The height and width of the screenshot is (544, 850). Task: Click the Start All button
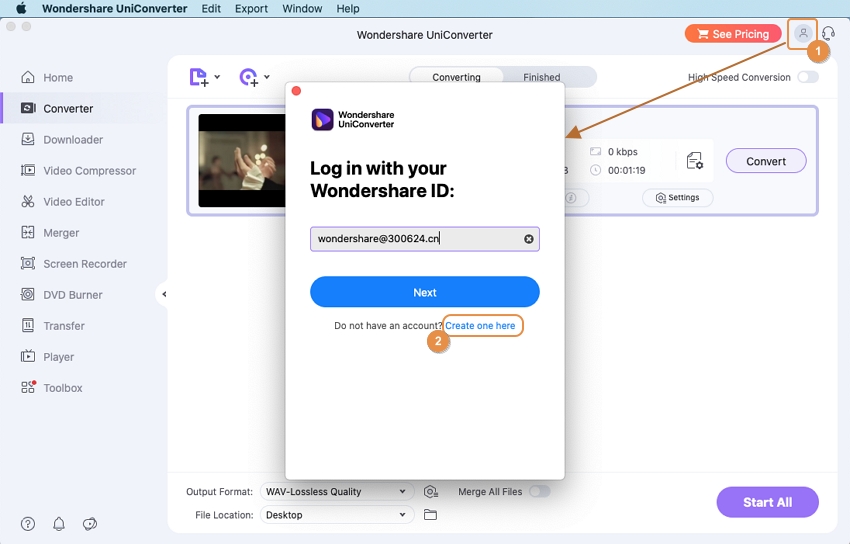point(767,502)
